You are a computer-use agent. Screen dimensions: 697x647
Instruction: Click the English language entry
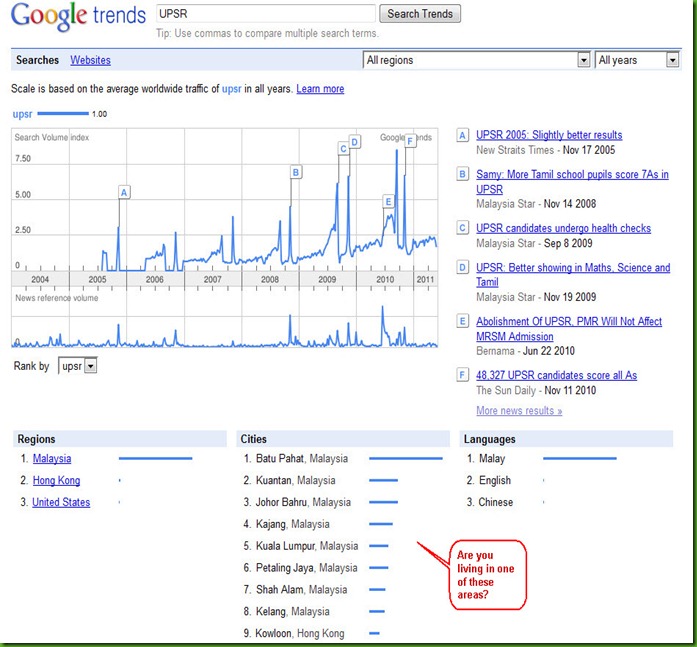coord(495,480)
